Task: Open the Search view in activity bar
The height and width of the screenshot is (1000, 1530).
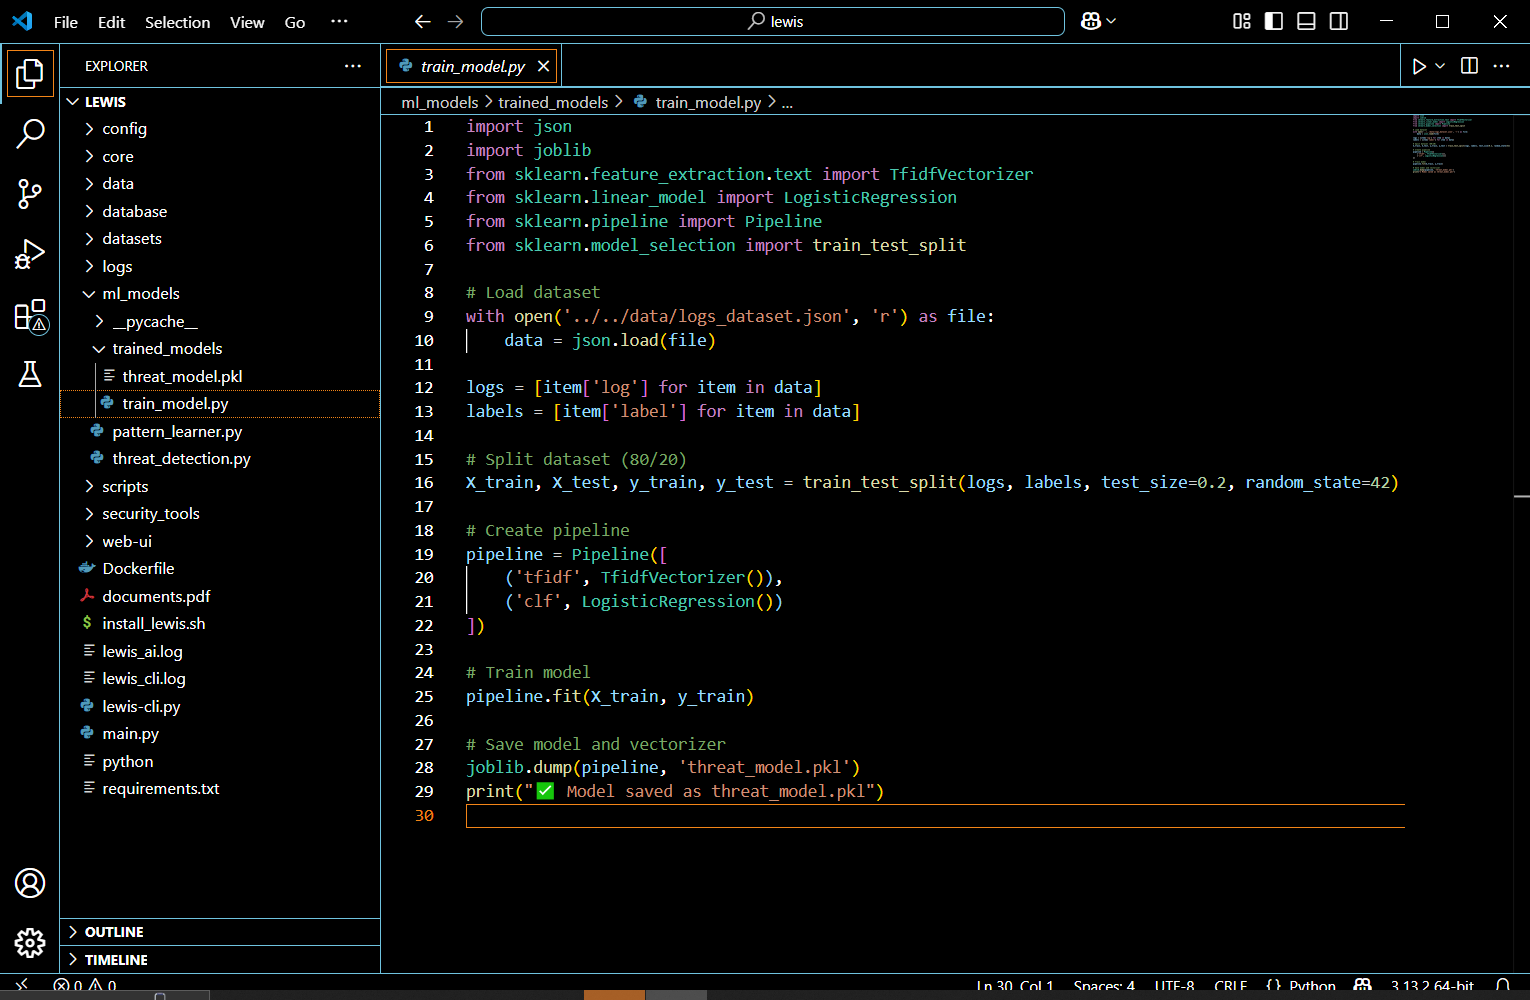Action: pyautogui.click(x=30, y=133)
